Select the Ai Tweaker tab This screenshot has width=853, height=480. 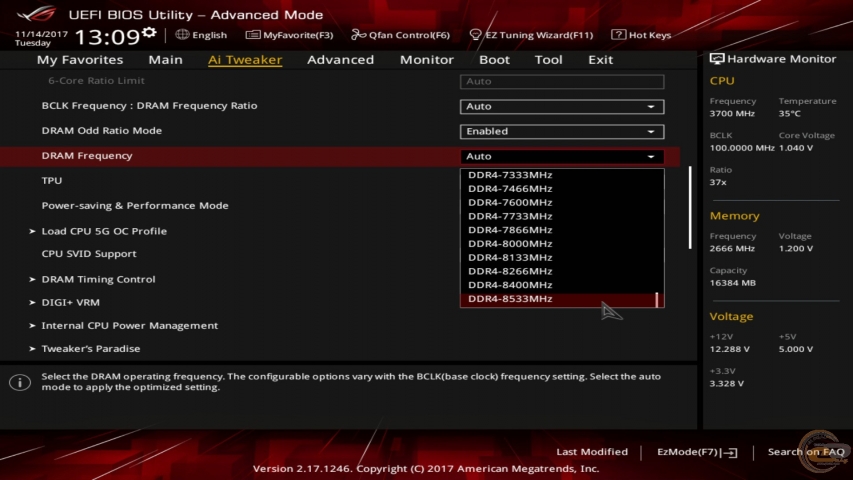click(245, 59)
